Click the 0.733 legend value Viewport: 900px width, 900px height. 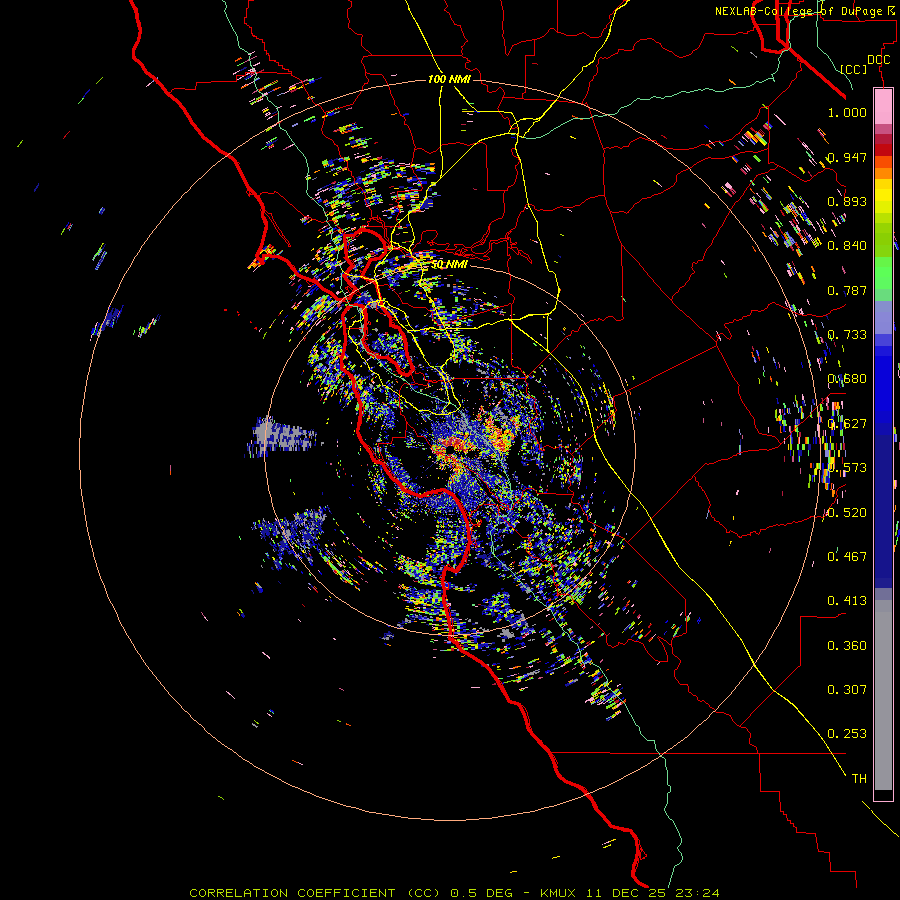point(847,335)
